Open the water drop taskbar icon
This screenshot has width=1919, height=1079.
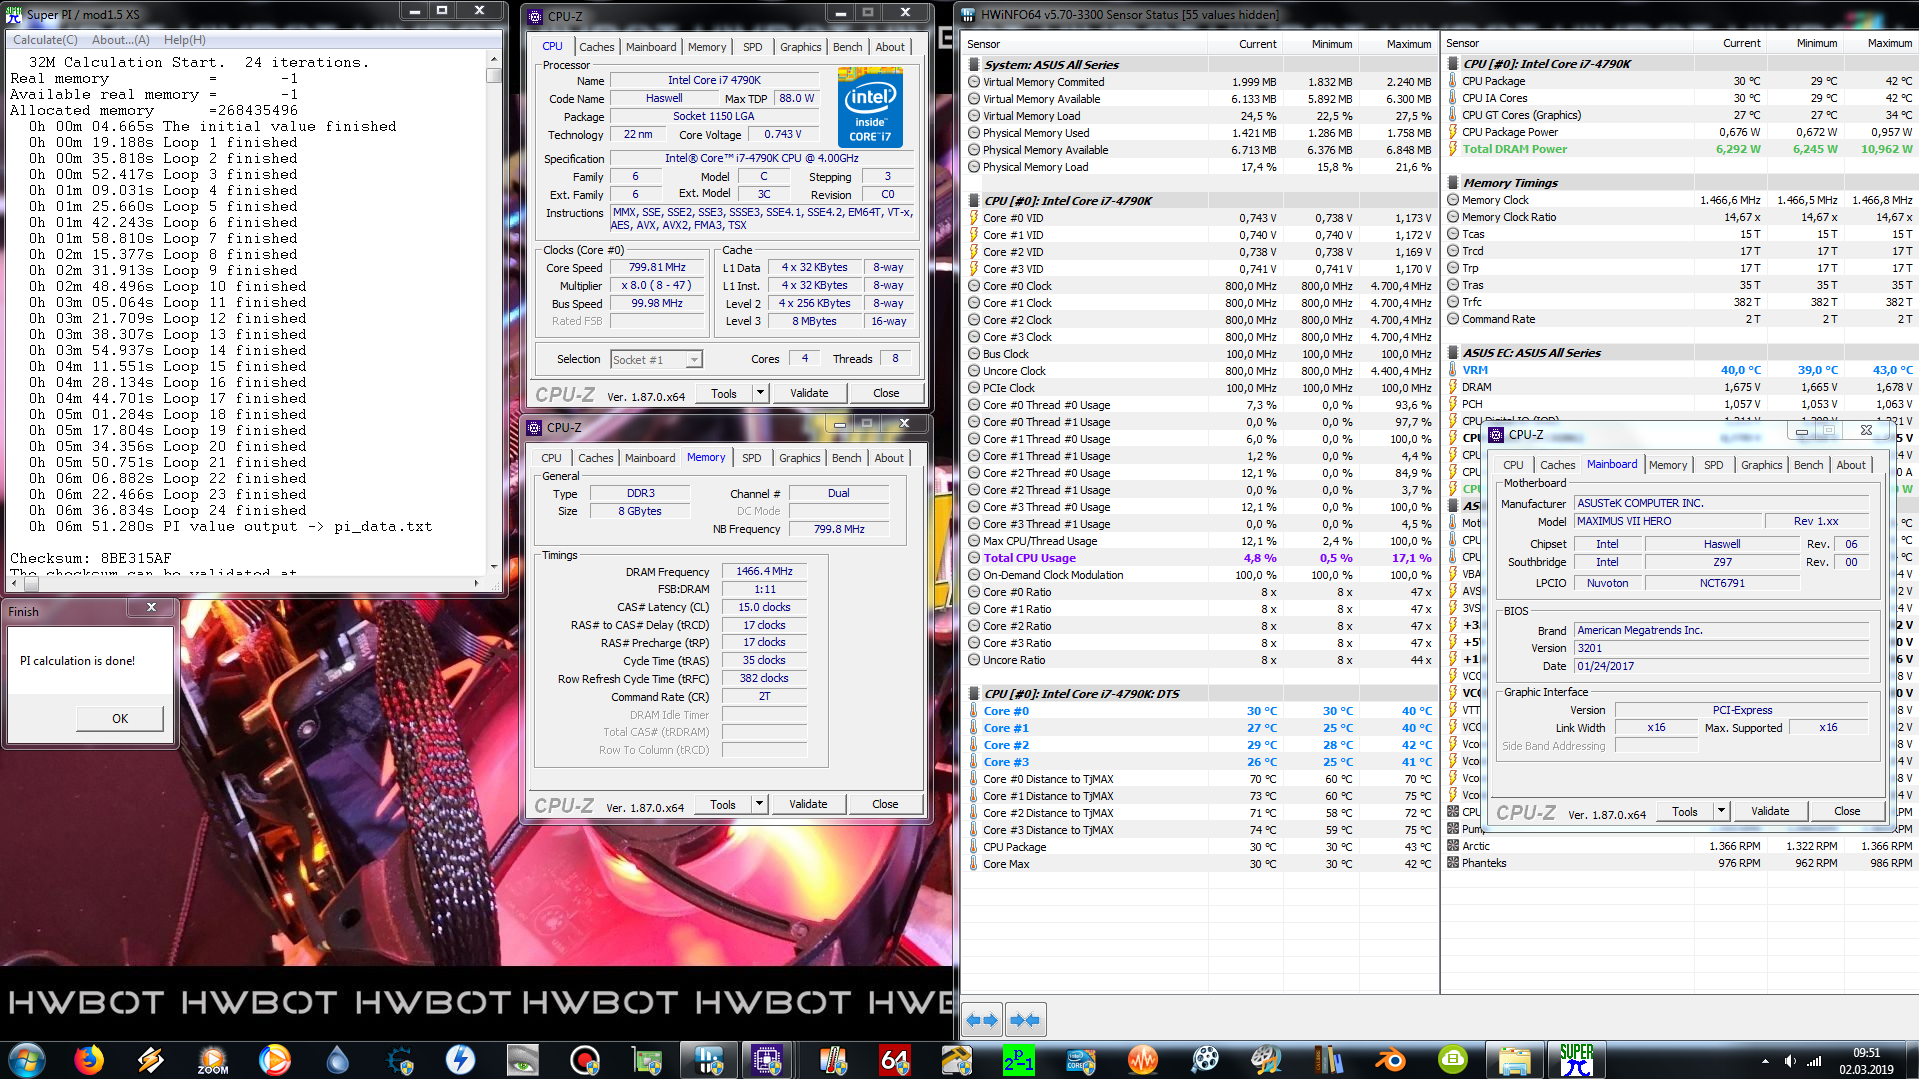[x=337, y=1059]
